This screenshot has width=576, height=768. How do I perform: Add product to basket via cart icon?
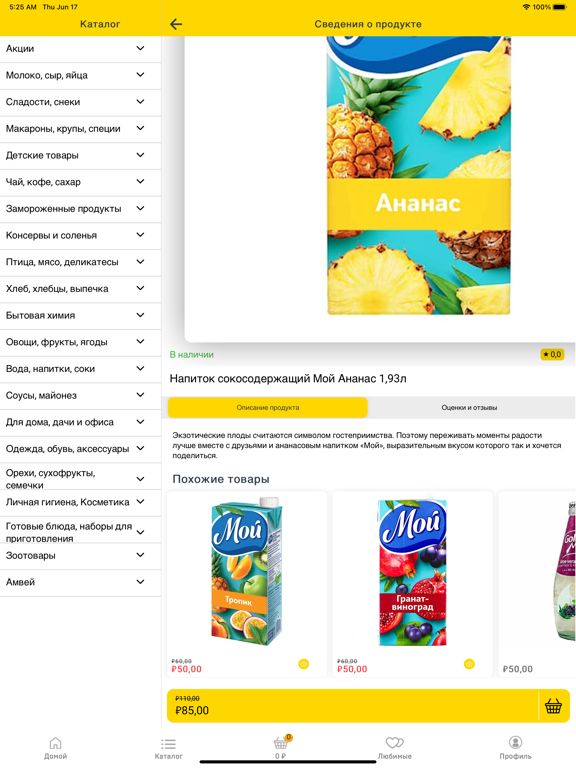pos(553,706)
